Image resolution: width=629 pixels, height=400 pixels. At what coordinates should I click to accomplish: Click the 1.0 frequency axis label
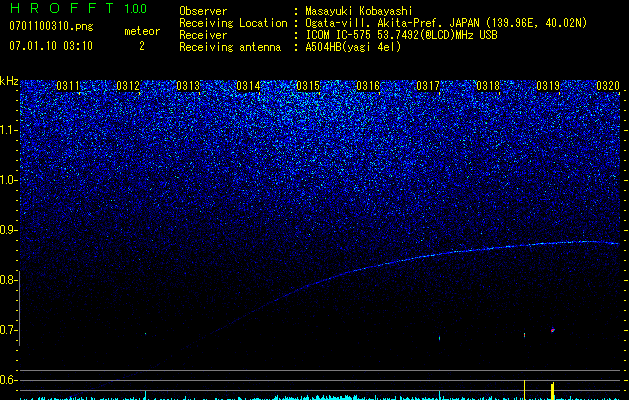[9, 180]
